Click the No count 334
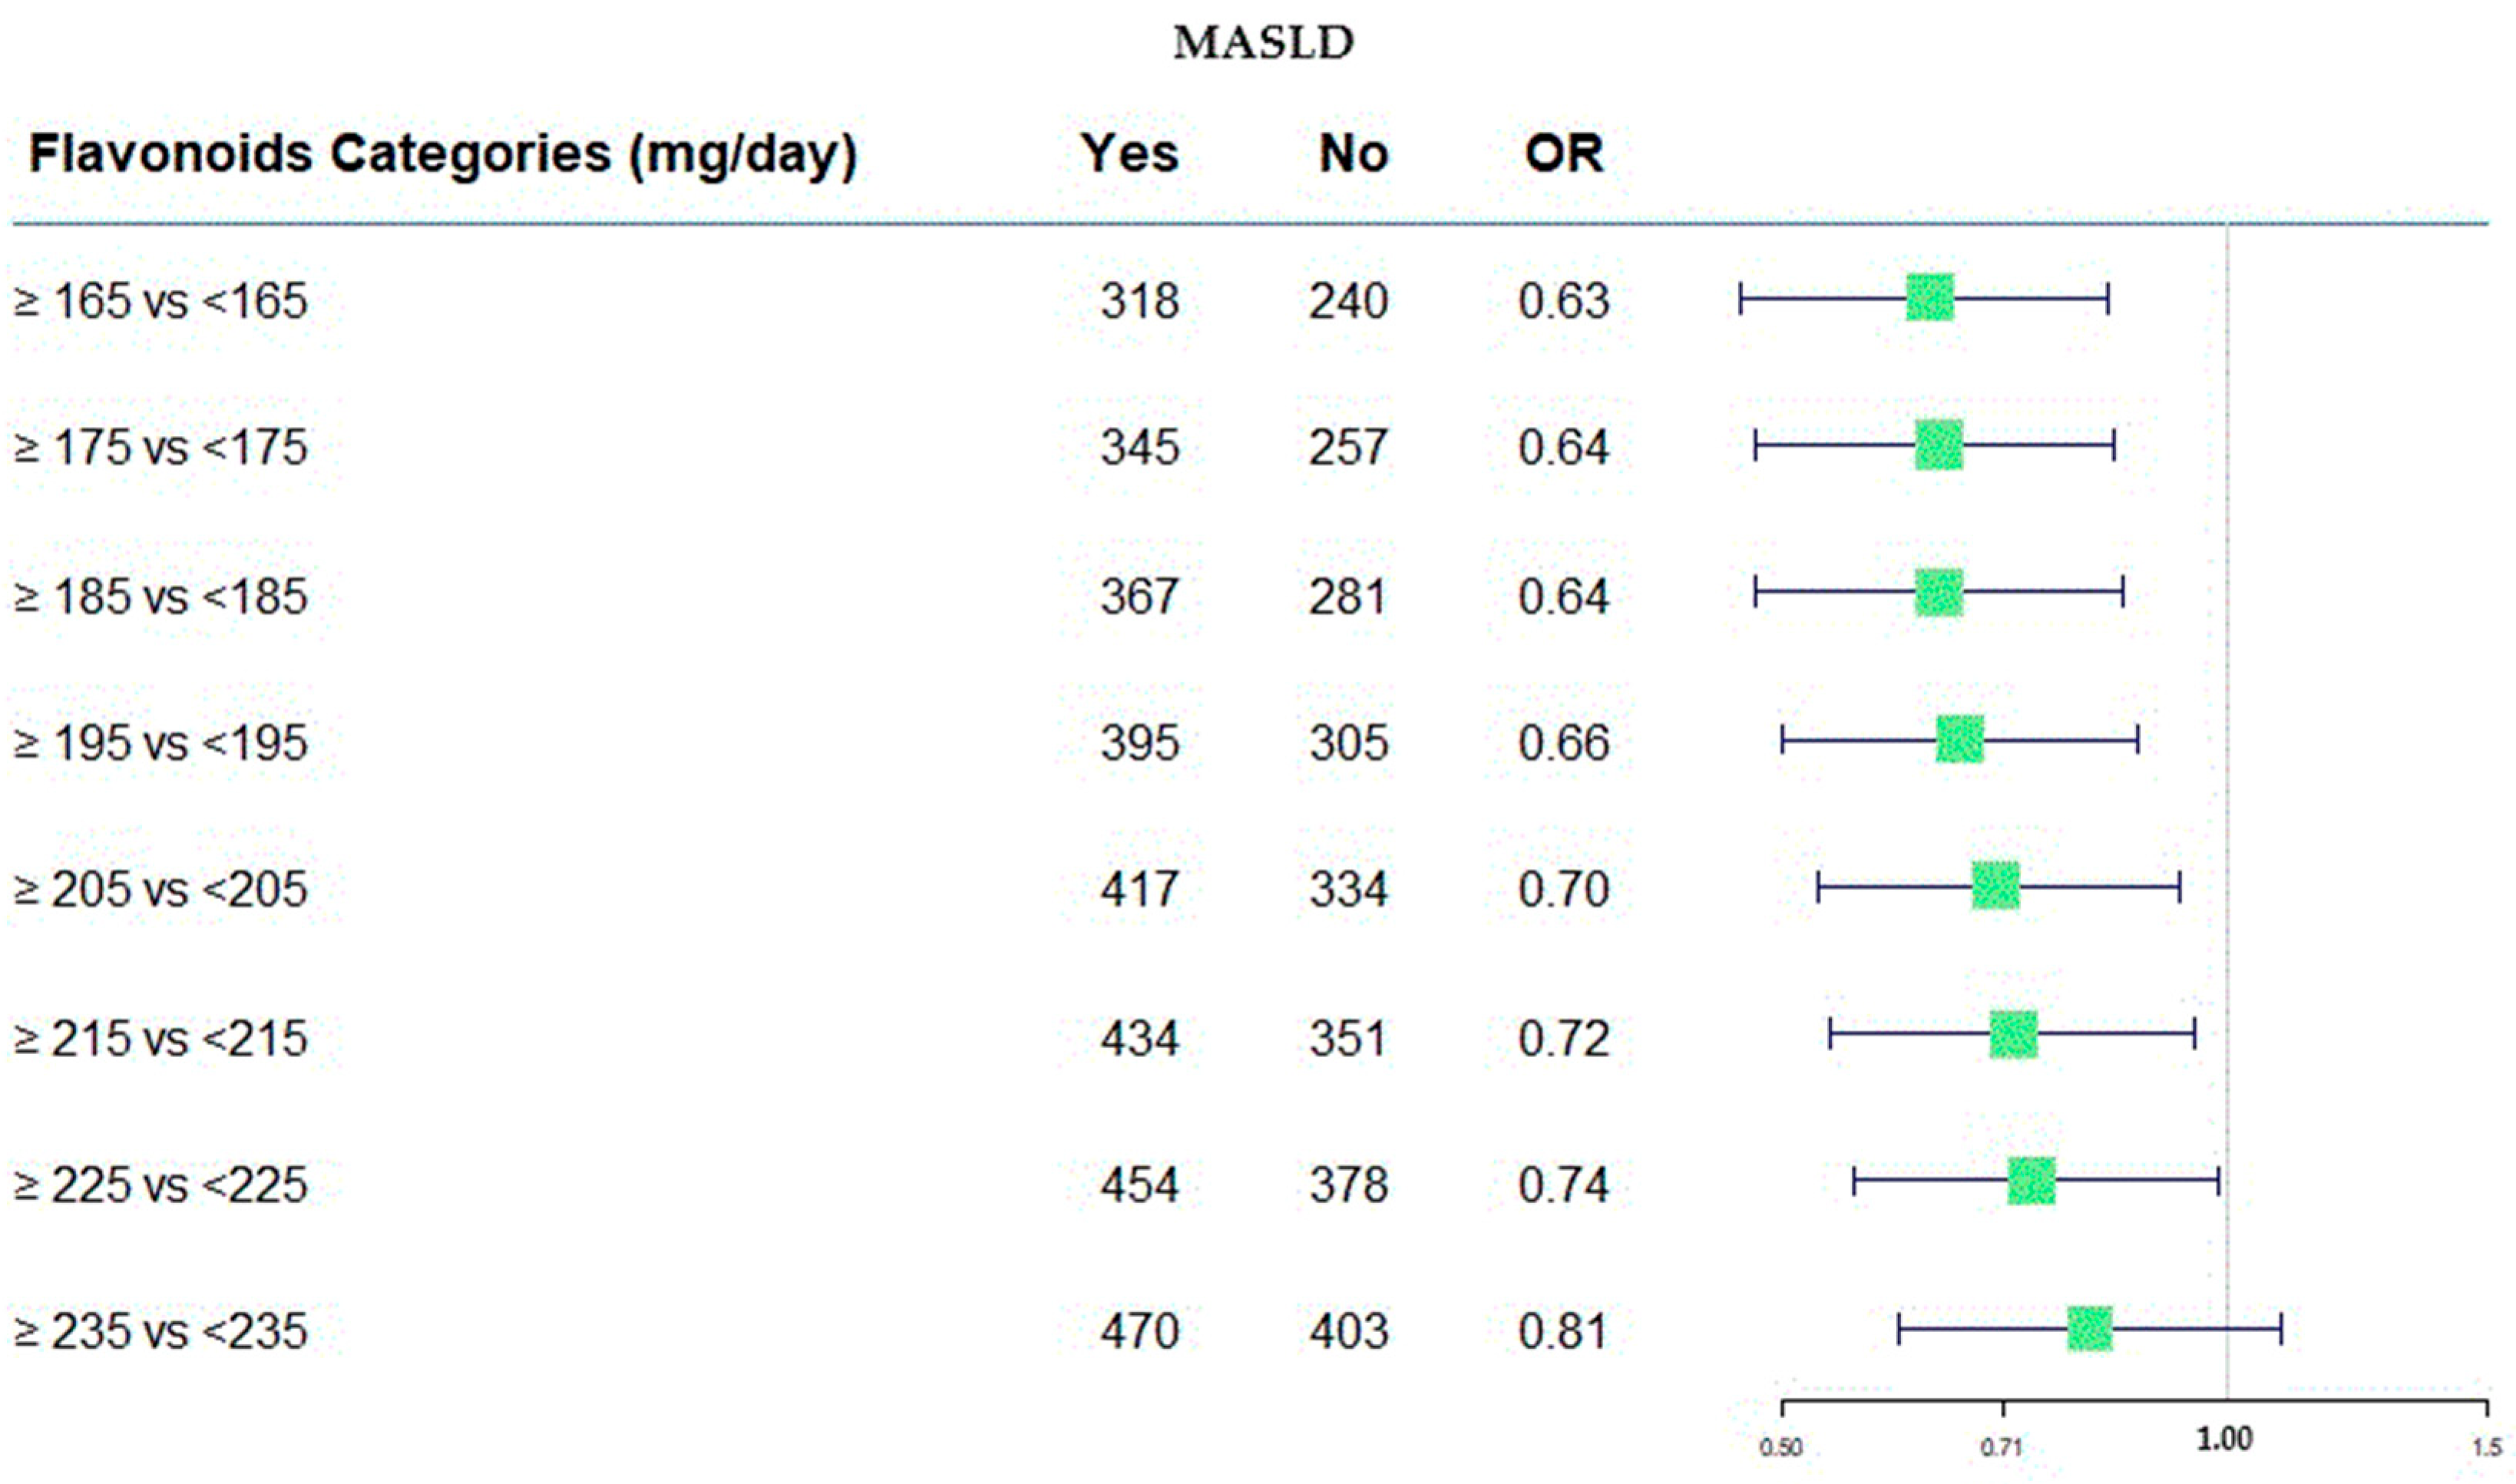Screen dimensions: 2516x1484 [x=1349, y=889]
